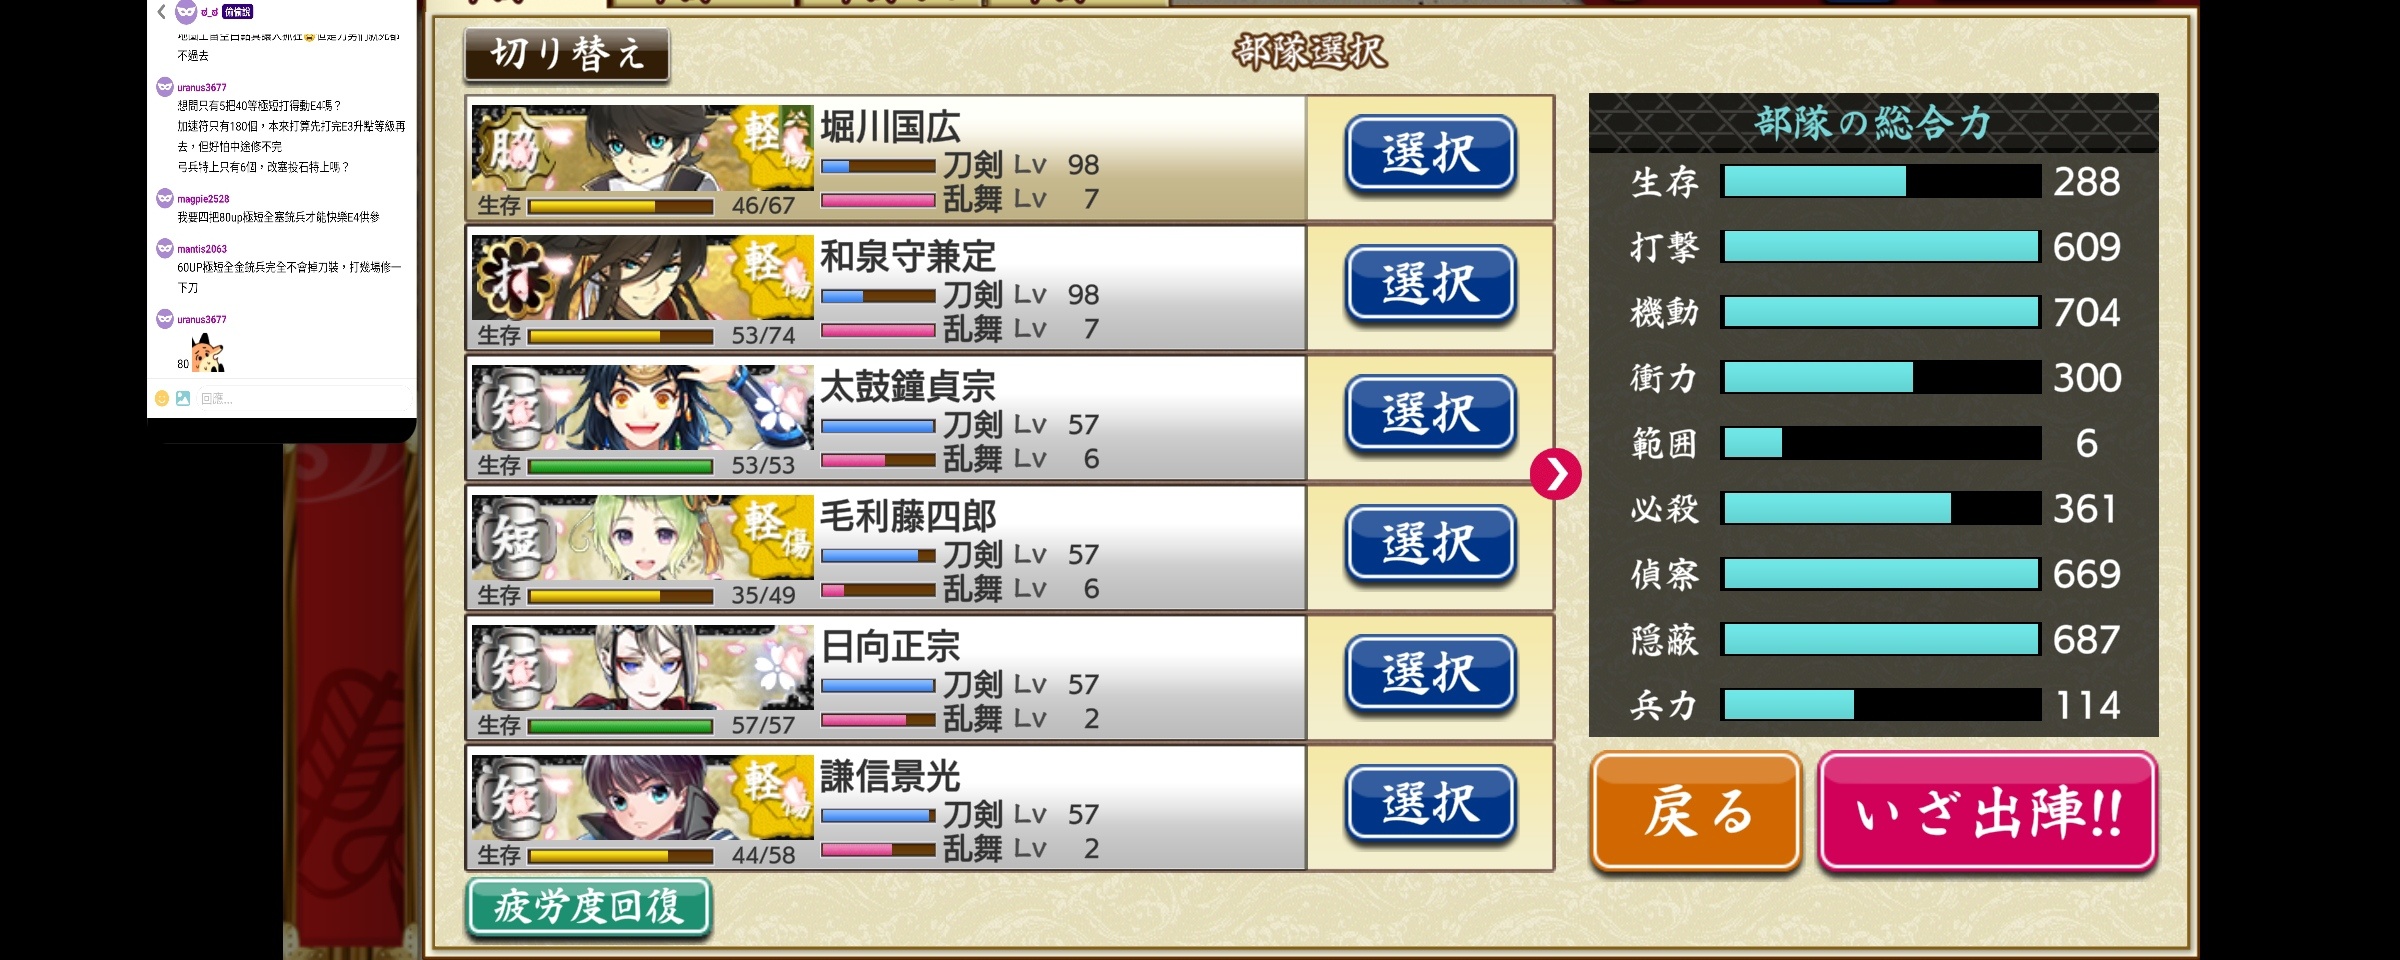Tap the back chevron in chat panel

coord(162,12)
